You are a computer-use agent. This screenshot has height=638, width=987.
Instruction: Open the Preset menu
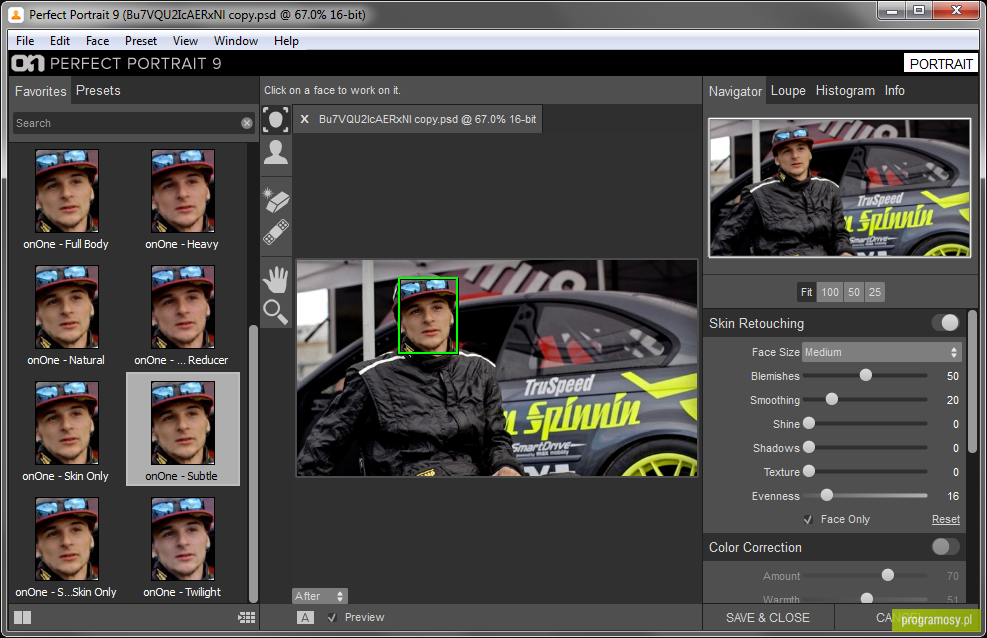(x=141, y=41)
